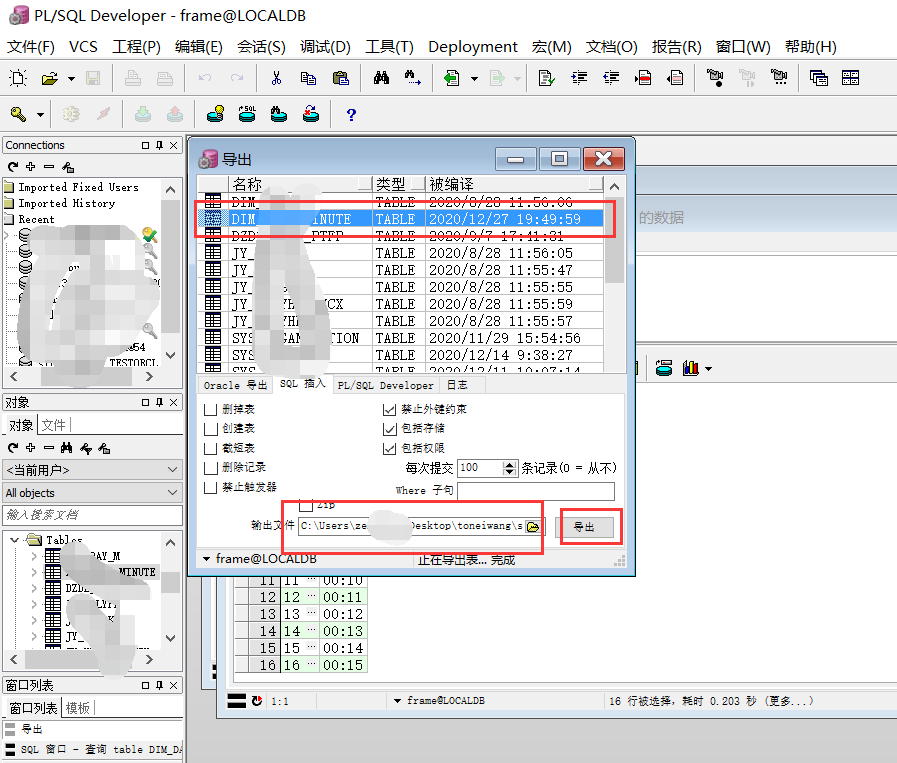Open Find using the binoculars icon
Image resolution: width=897 pixels, height=763 pixels.
point(379,77)
